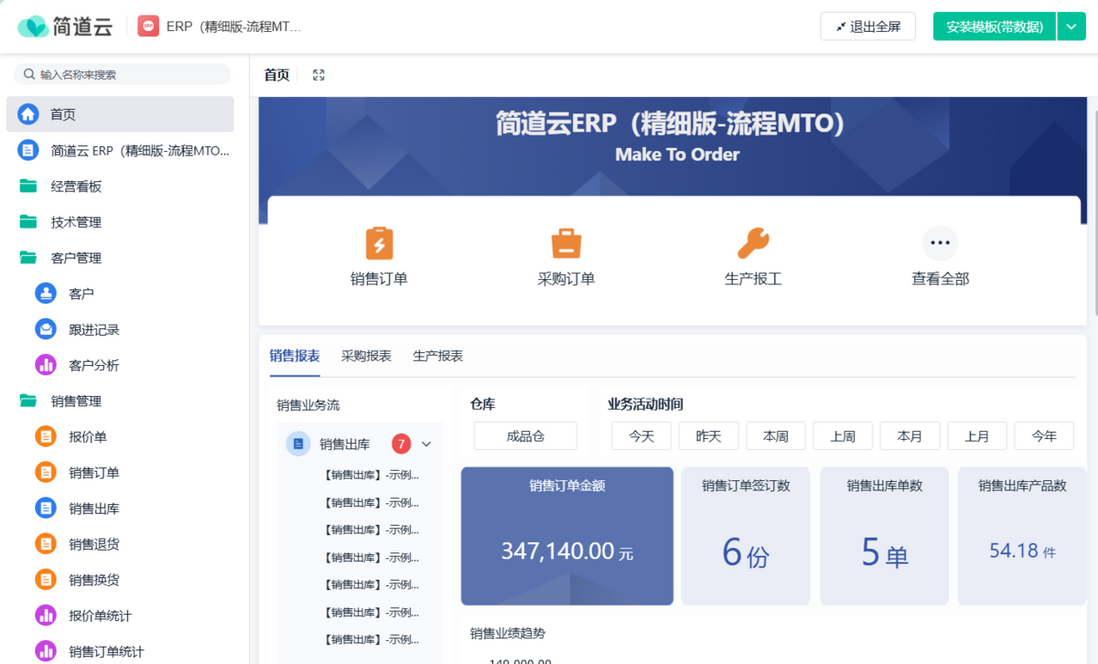Click the 技术管理 folder icon
Screen dimensions: 1098x664
pos(28,221)
